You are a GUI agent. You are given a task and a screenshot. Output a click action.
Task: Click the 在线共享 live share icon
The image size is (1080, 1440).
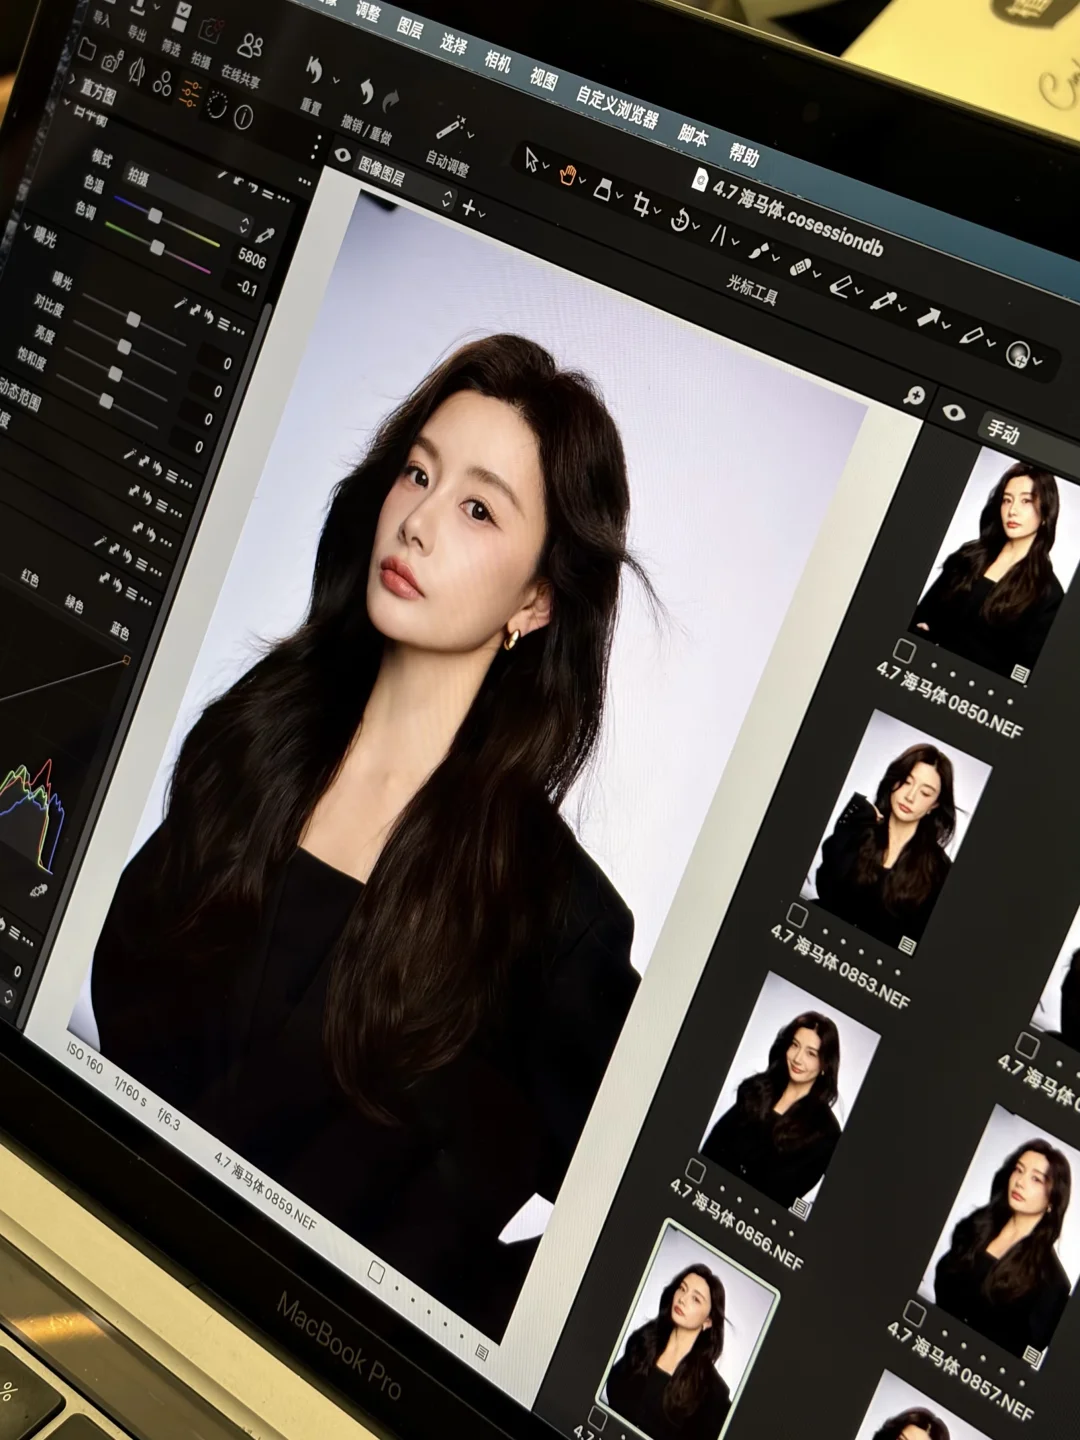tap(249, 46)
